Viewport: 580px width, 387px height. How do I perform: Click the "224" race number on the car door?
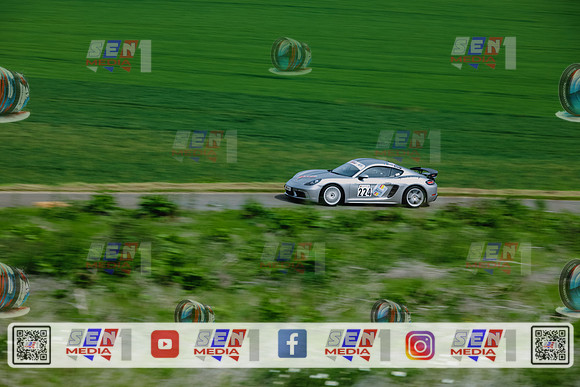pos(364,191)
